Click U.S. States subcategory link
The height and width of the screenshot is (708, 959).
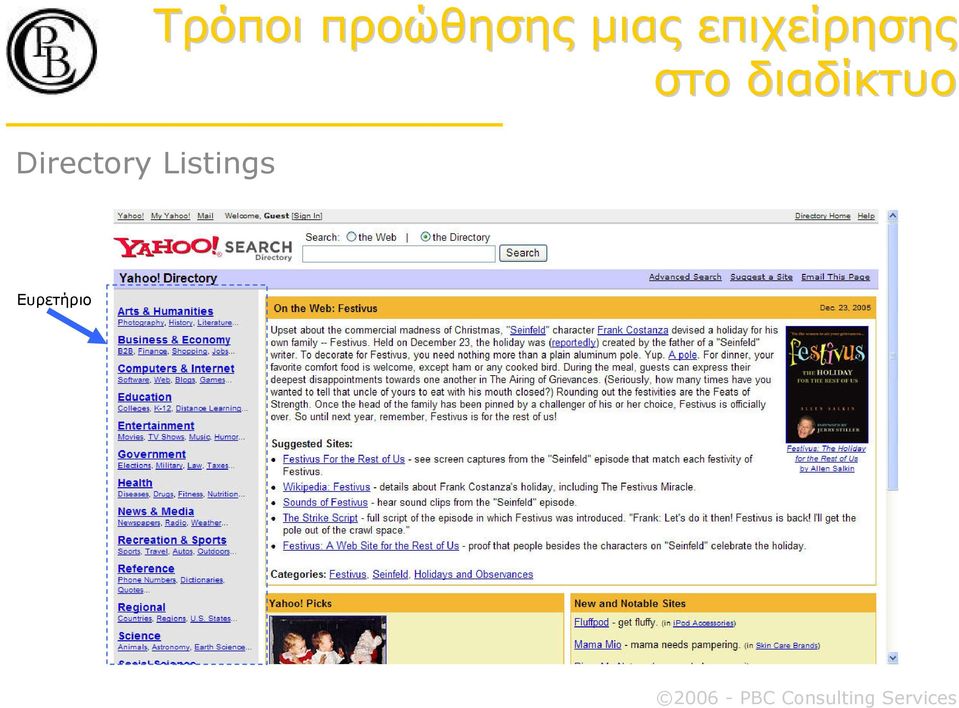[210, 618]
